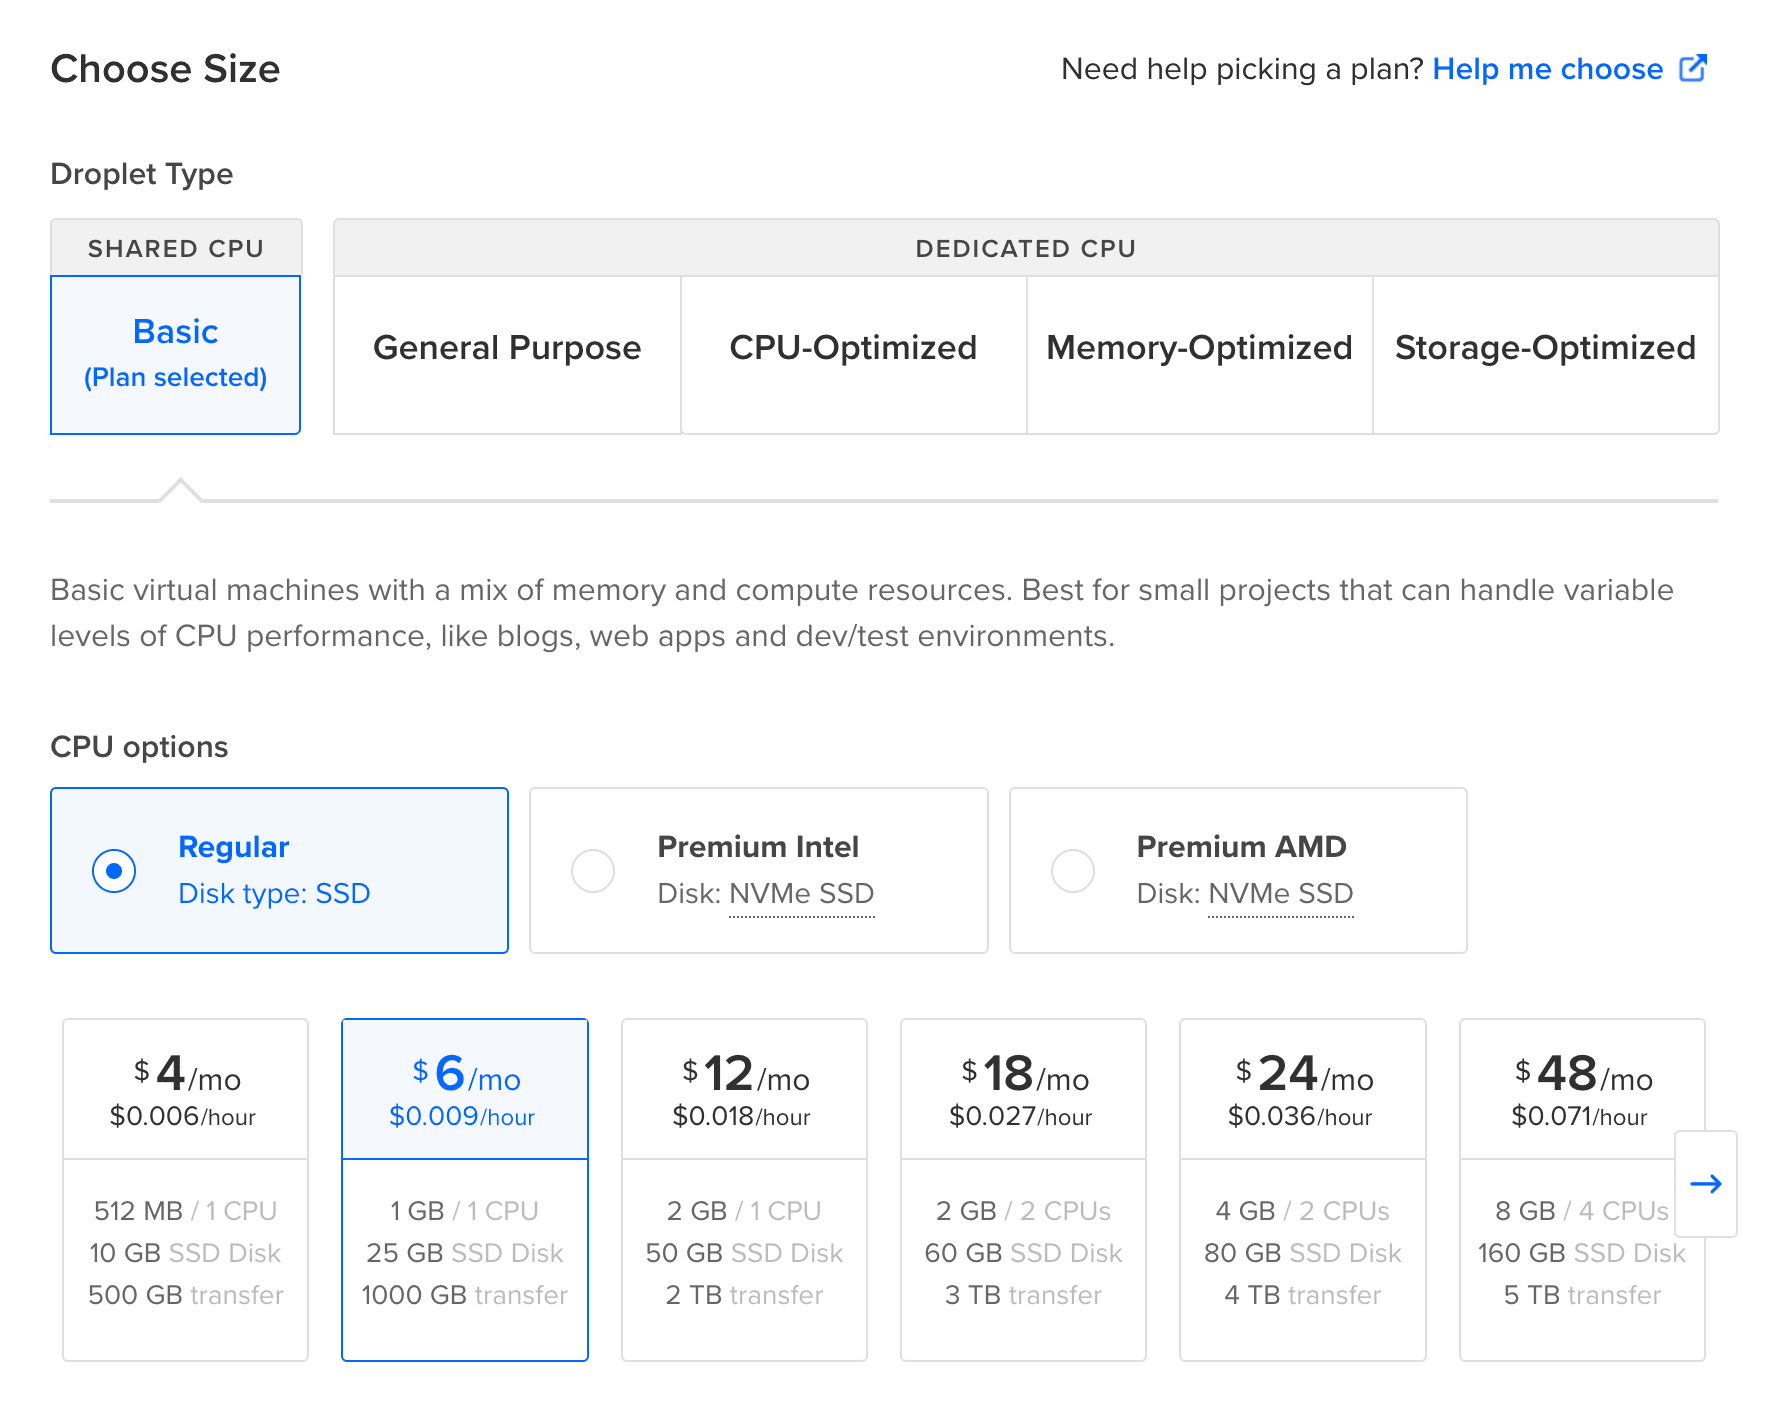Click the 50 GB SSD Disk text
This screenshot has height=1418, width=1774.
pos(744,1253)
